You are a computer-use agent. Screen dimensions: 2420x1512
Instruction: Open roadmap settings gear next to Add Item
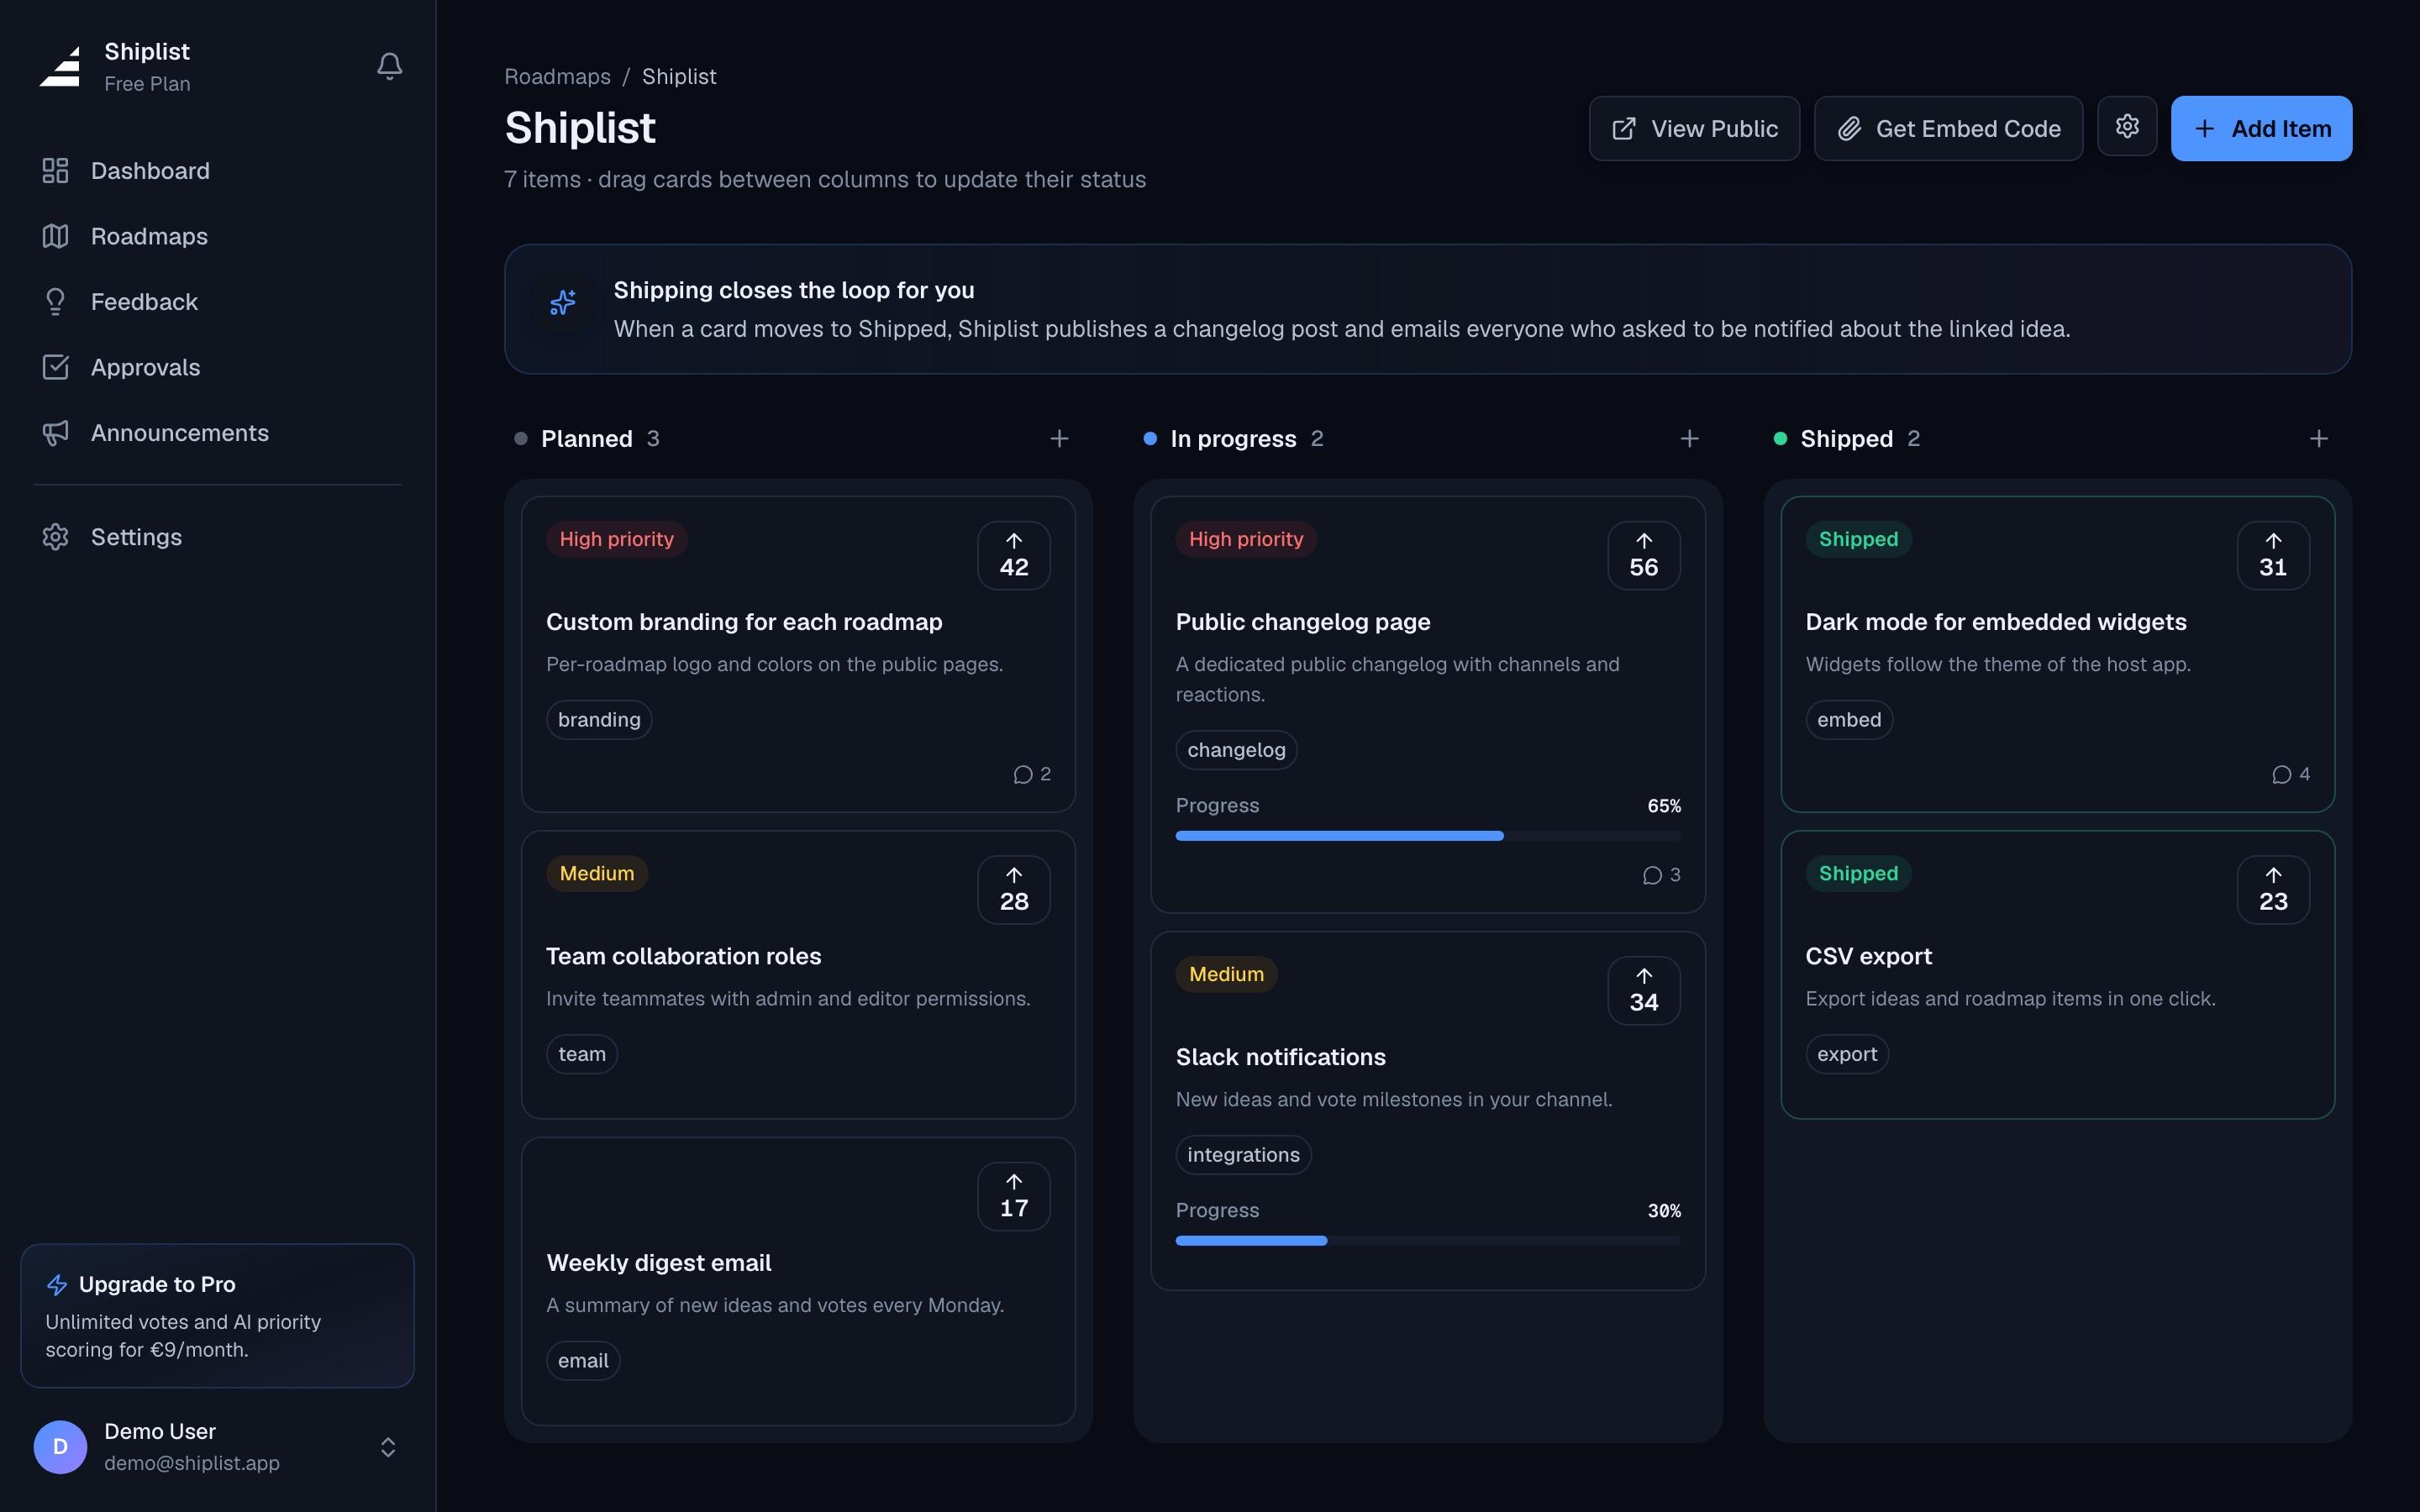click(x=2127, y=127)
